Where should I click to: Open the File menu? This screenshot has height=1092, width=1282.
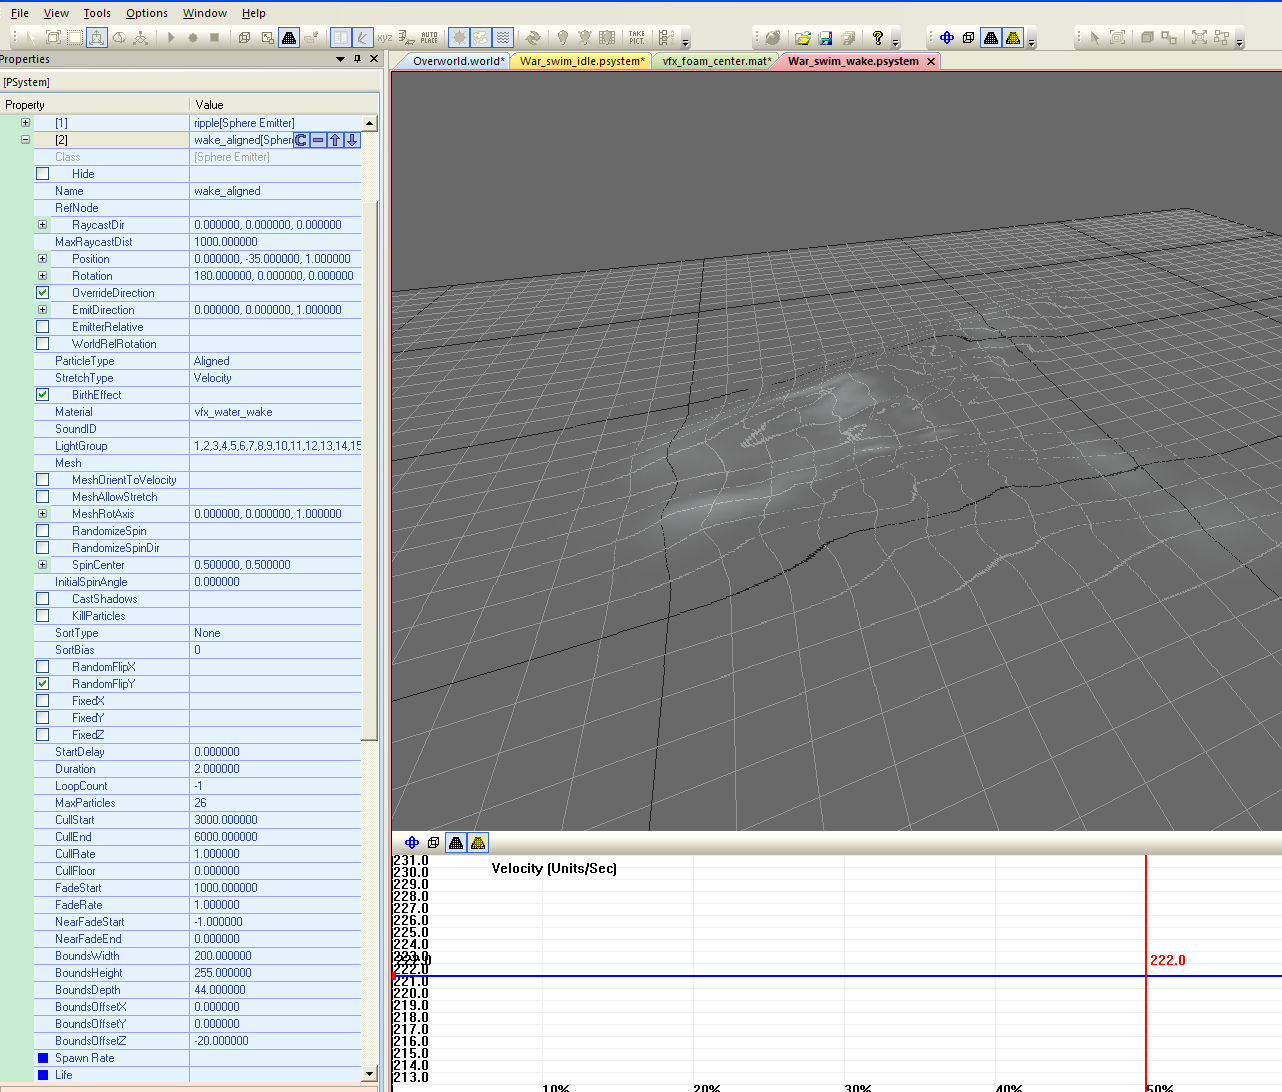coord(20,13)
